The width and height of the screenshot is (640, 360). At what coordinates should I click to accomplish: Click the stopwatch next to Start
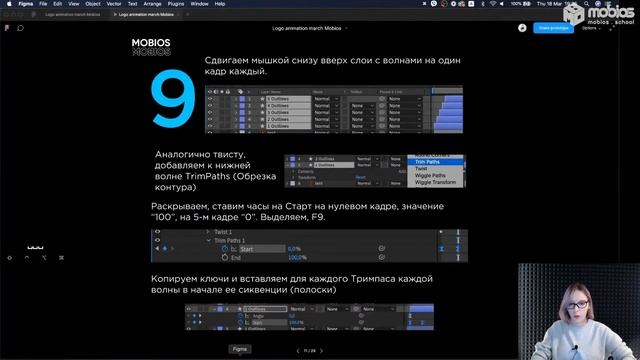(224, 249)
